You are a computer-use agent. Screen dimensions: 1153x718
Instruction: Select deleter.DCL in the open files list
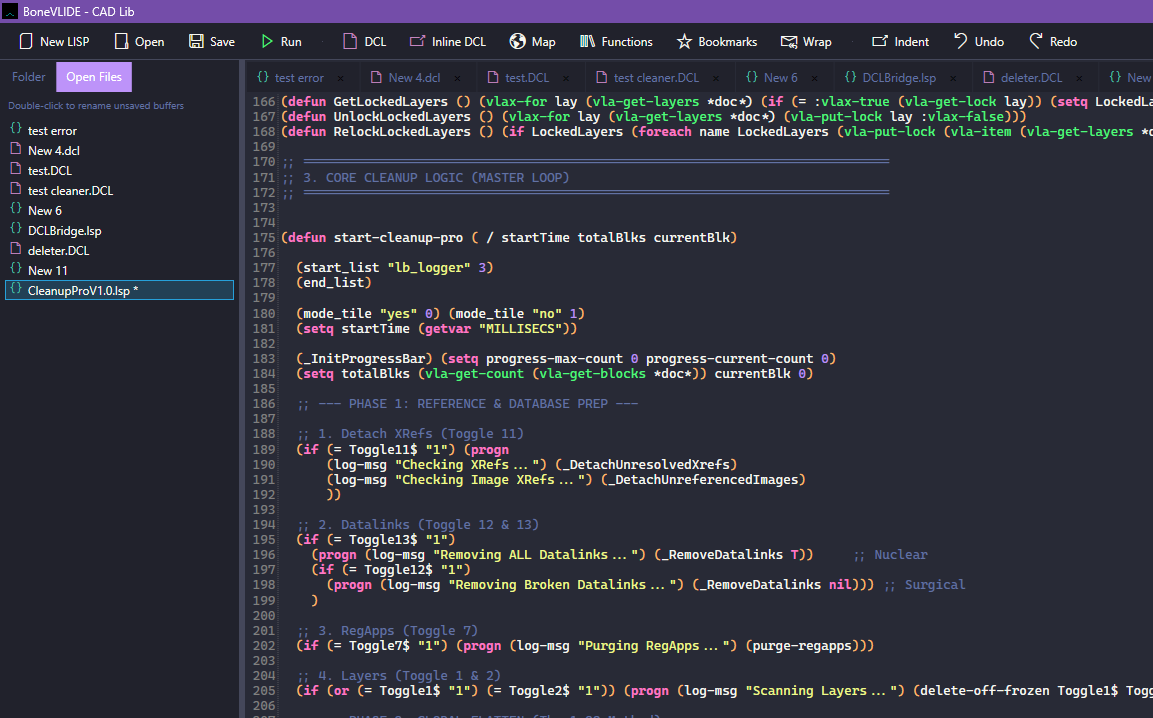click(119, 250)
